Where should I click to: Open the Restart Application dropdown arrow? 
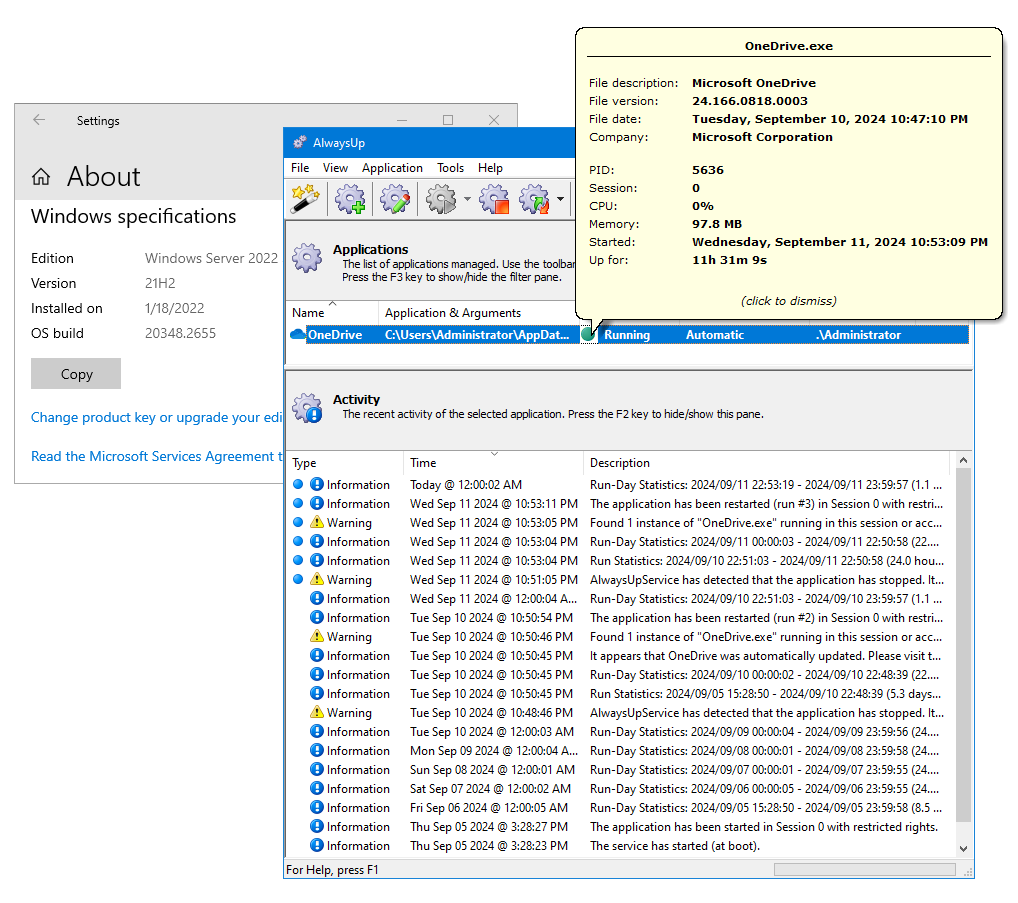coord(560,199)
